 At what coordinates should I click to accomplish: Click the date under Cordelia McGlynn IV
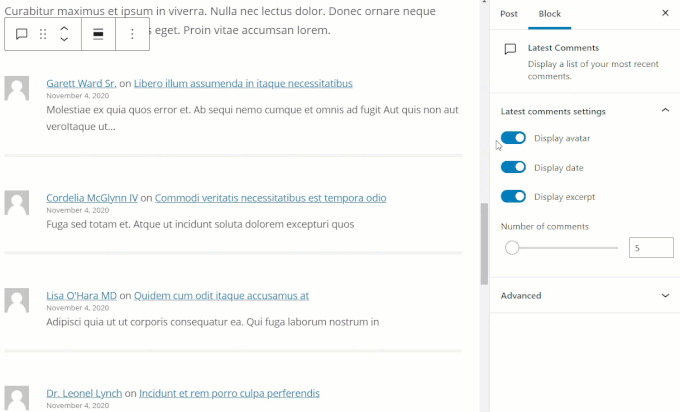pyautogui.click(x=78, y=210)
